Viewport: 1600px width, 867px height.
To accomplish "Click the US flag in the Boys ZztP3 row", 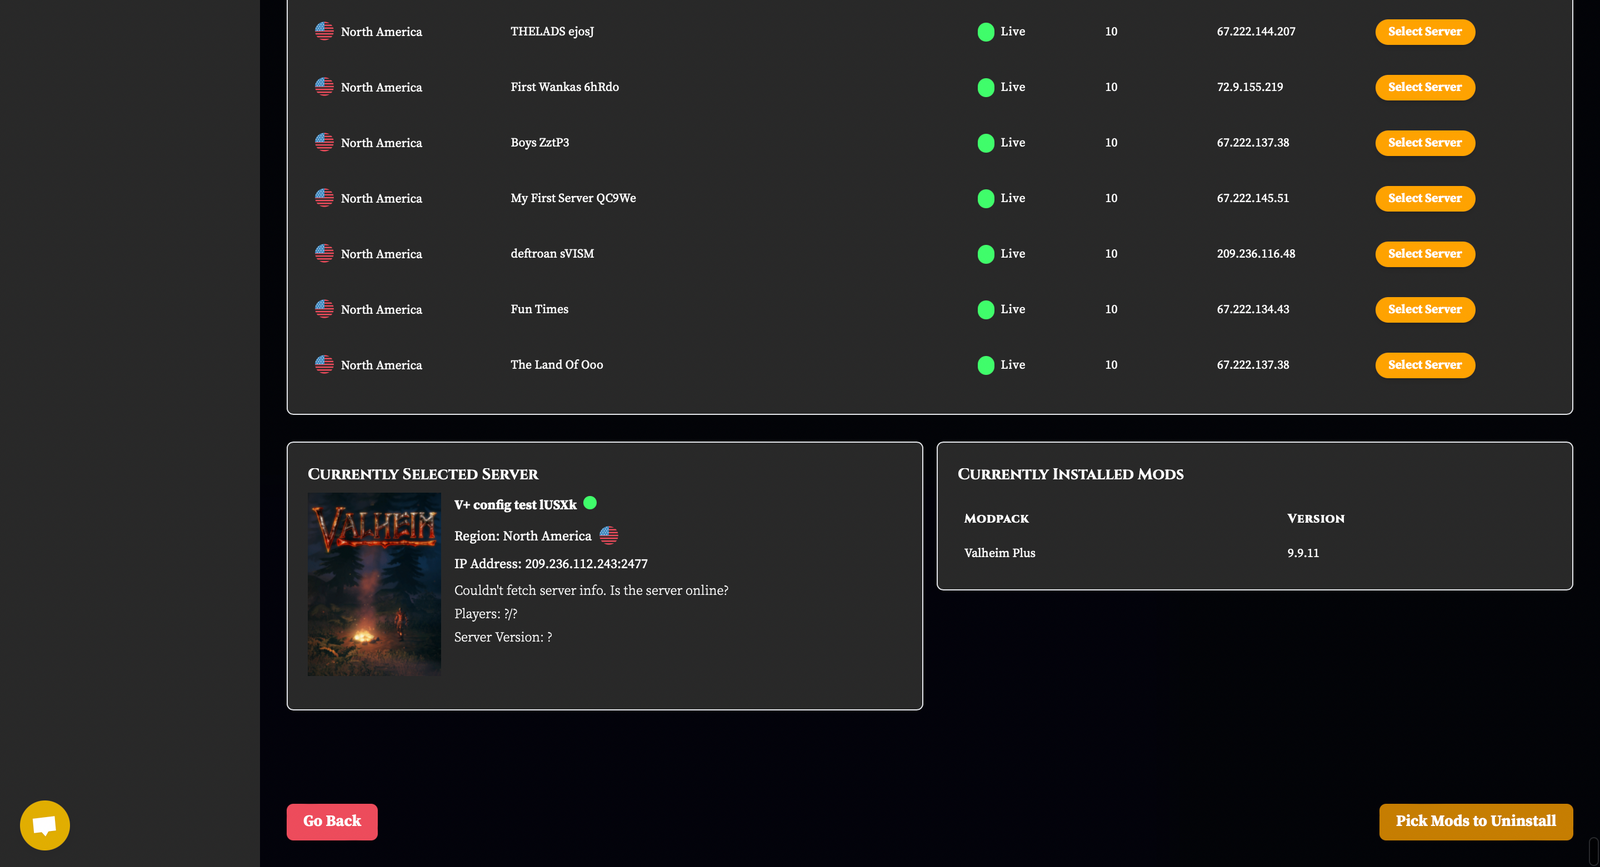I will pos(324,142).
